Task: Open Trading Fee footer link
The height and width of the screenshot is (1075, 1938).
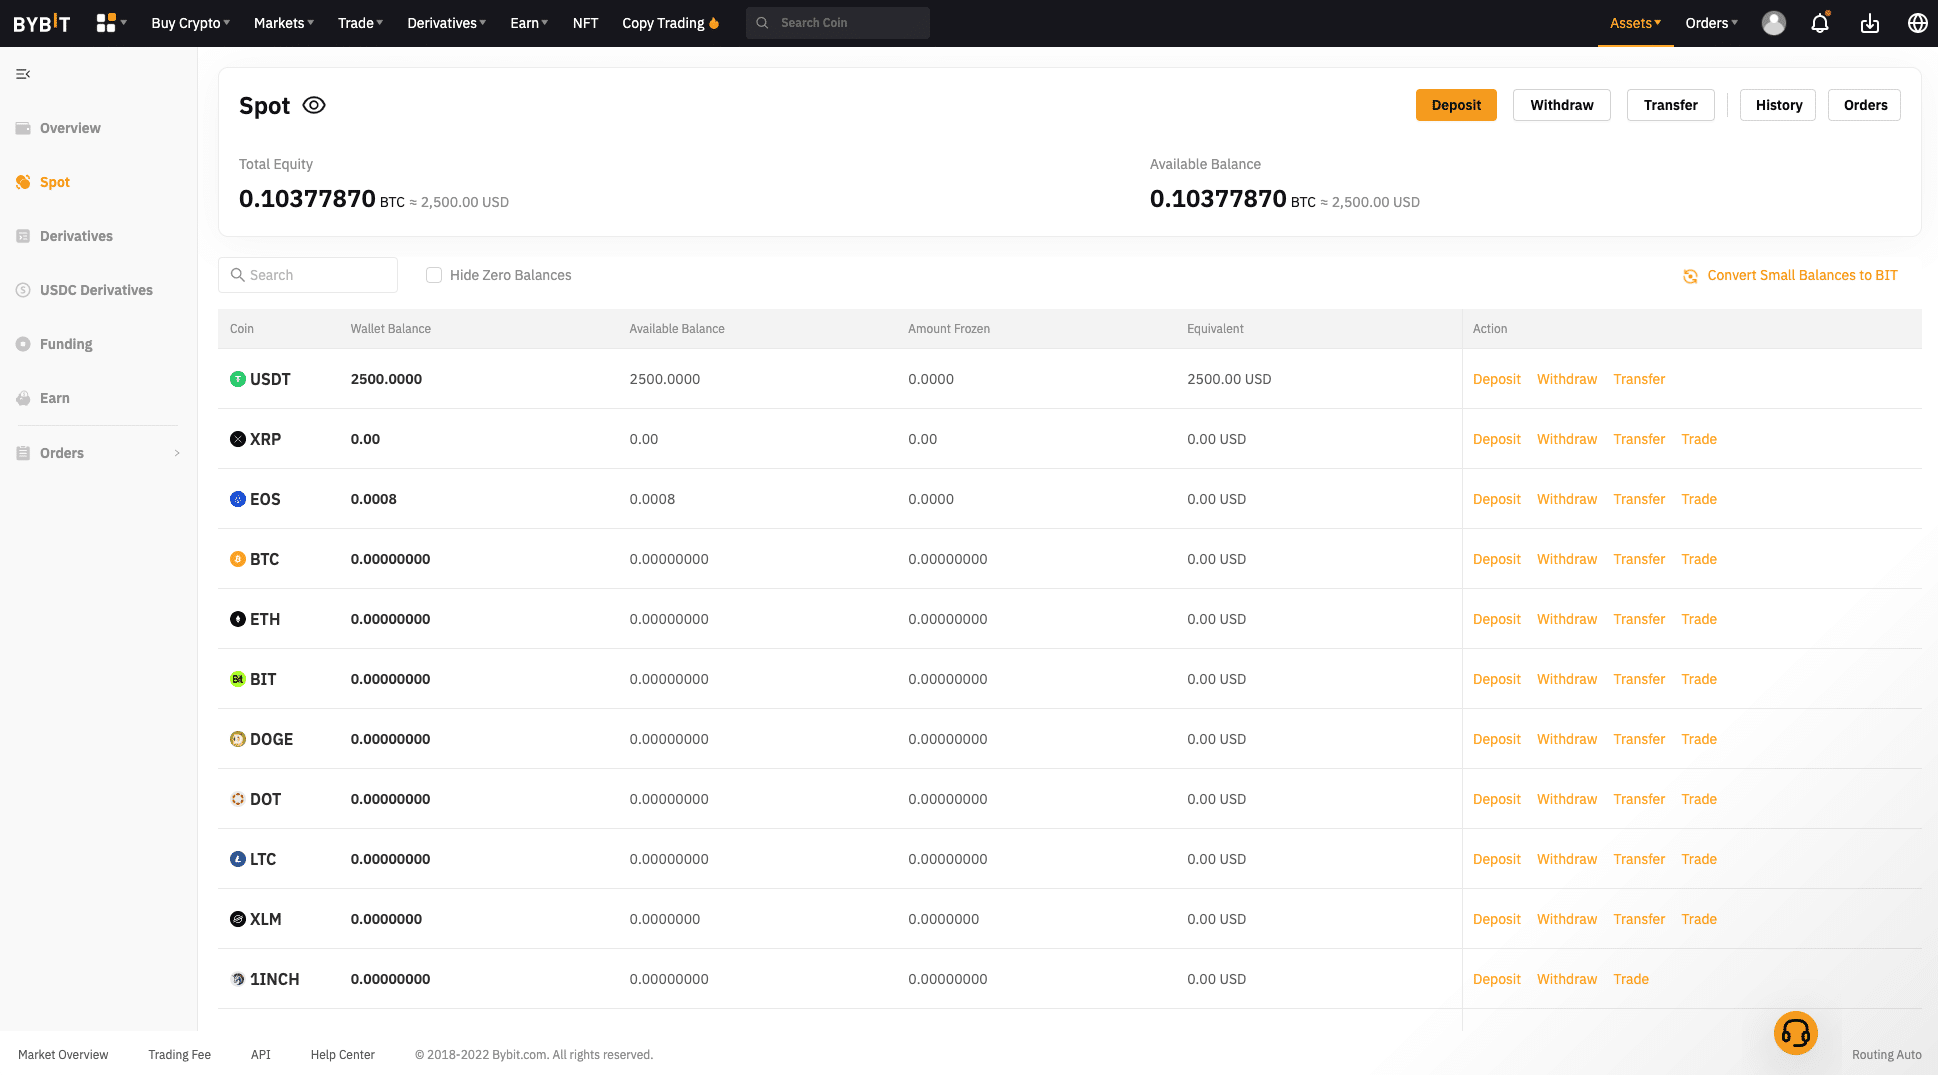Action: tap(180, 1055)
